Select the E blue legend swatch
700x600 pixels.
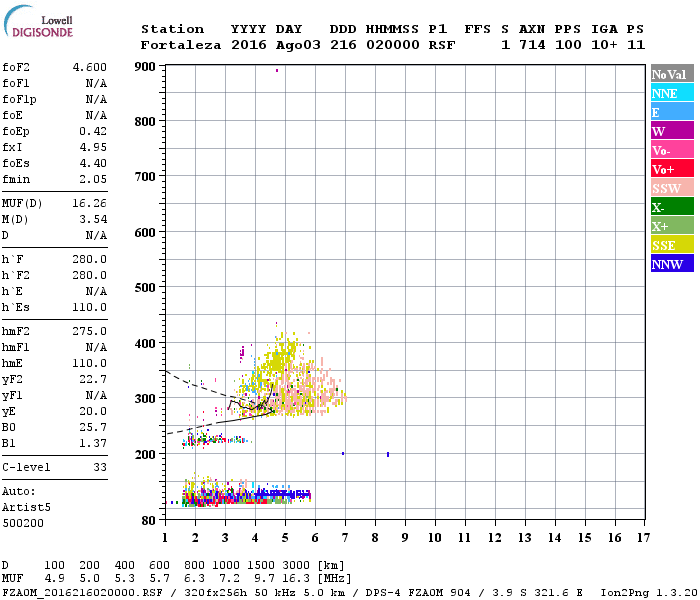pyautogui.click(x=672, y=112)
